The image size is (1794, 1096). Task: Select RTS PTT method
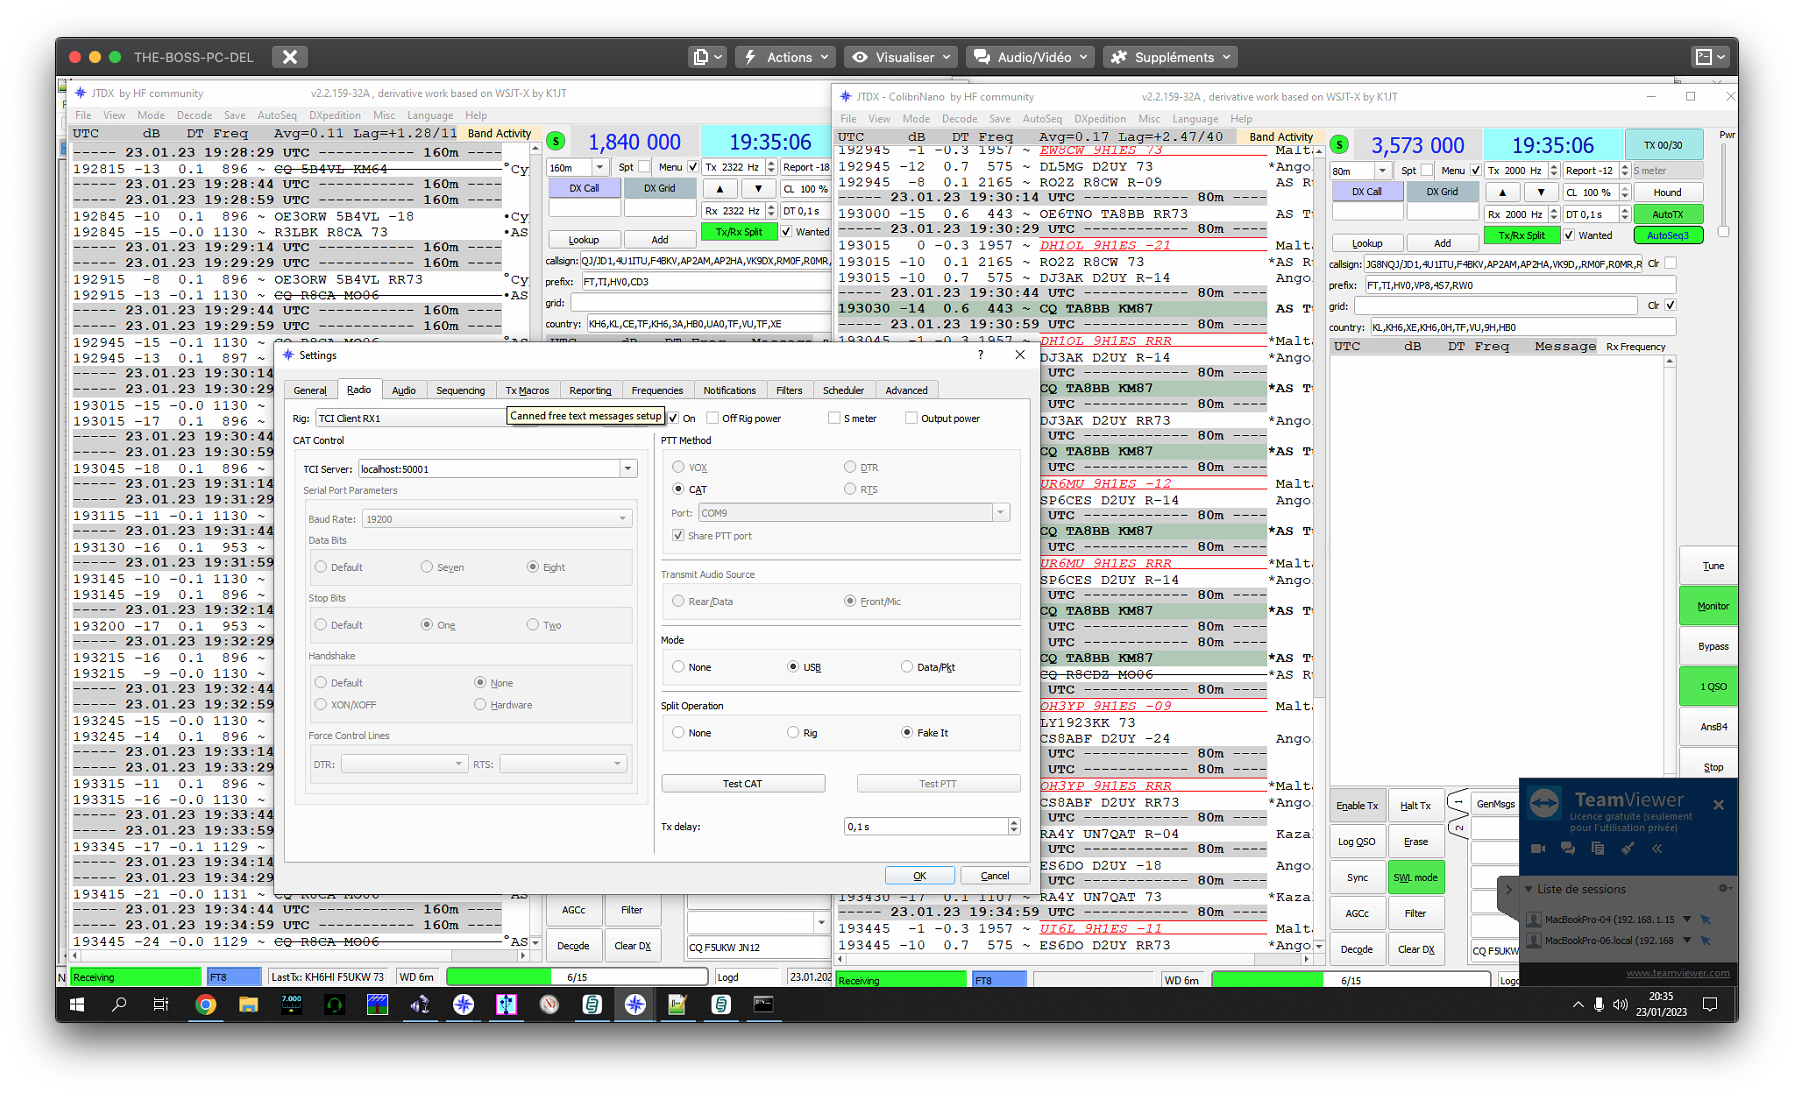point(850,489)
